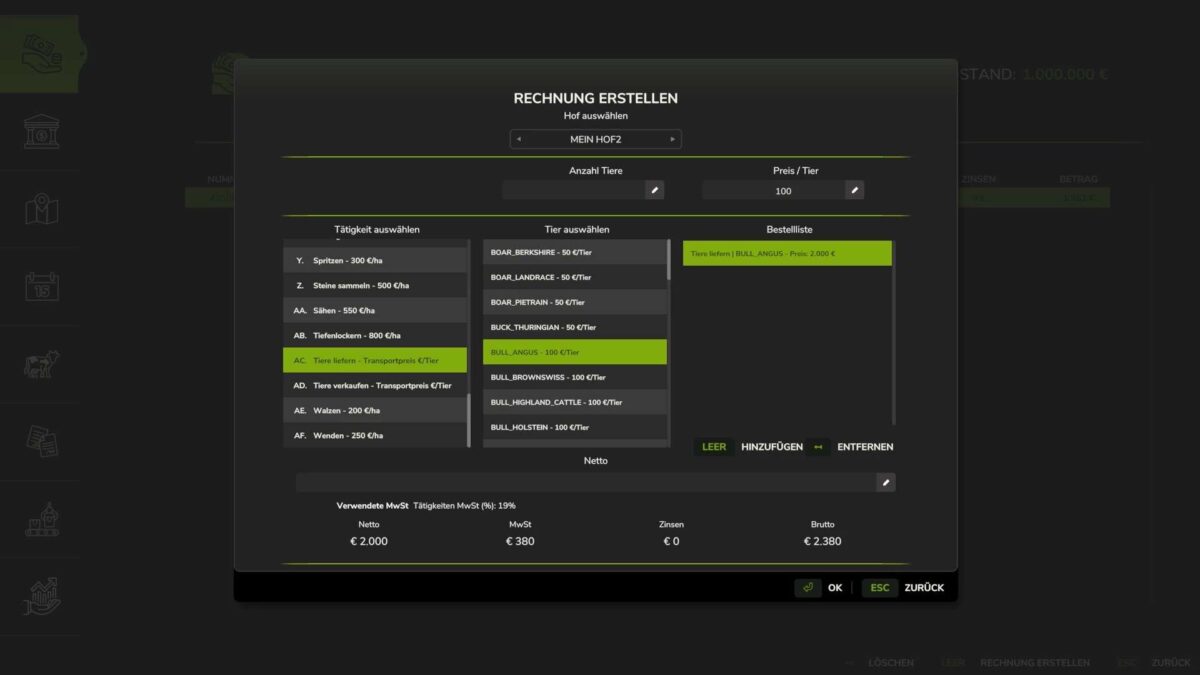The width and height of the screenshot is (1200, 675).
Task: Select the cow livestock sidebar icon
Action: pos(42,363)
